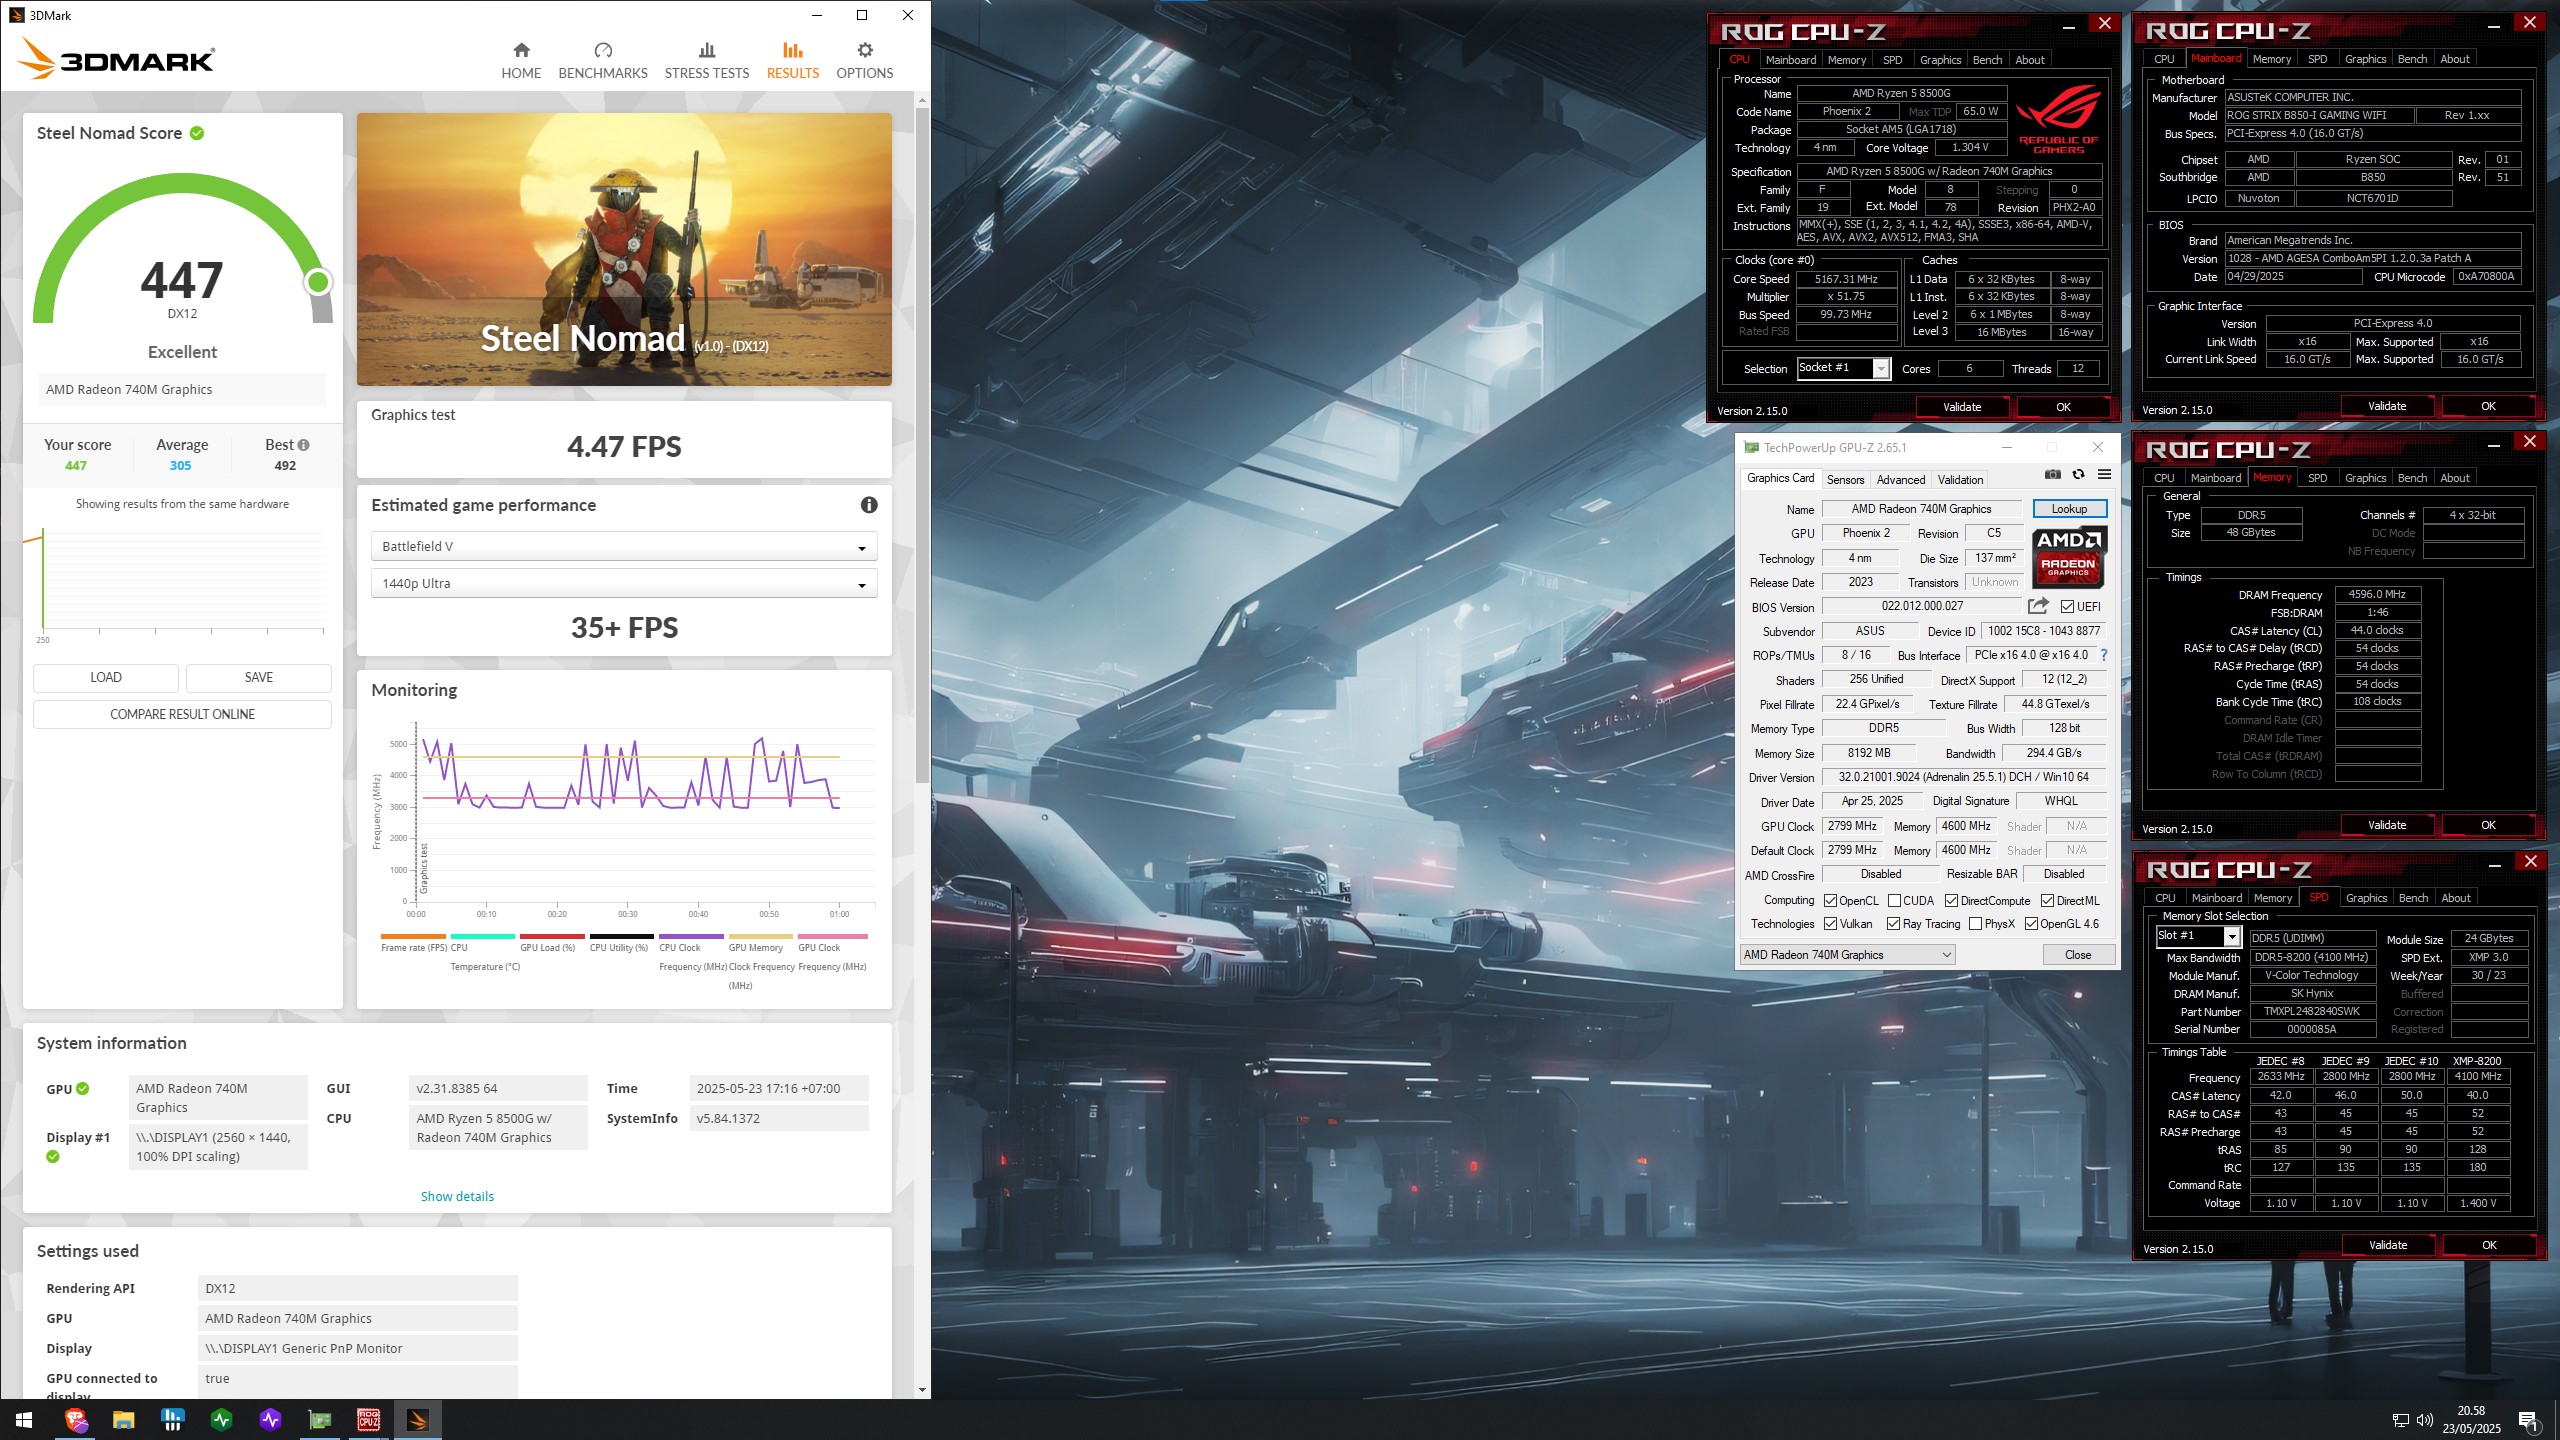Image resolution: width=2560 pixels, height=1440 pixels.
Task: Click the GPU-Z refresh icon
Action: (2078, 475)
